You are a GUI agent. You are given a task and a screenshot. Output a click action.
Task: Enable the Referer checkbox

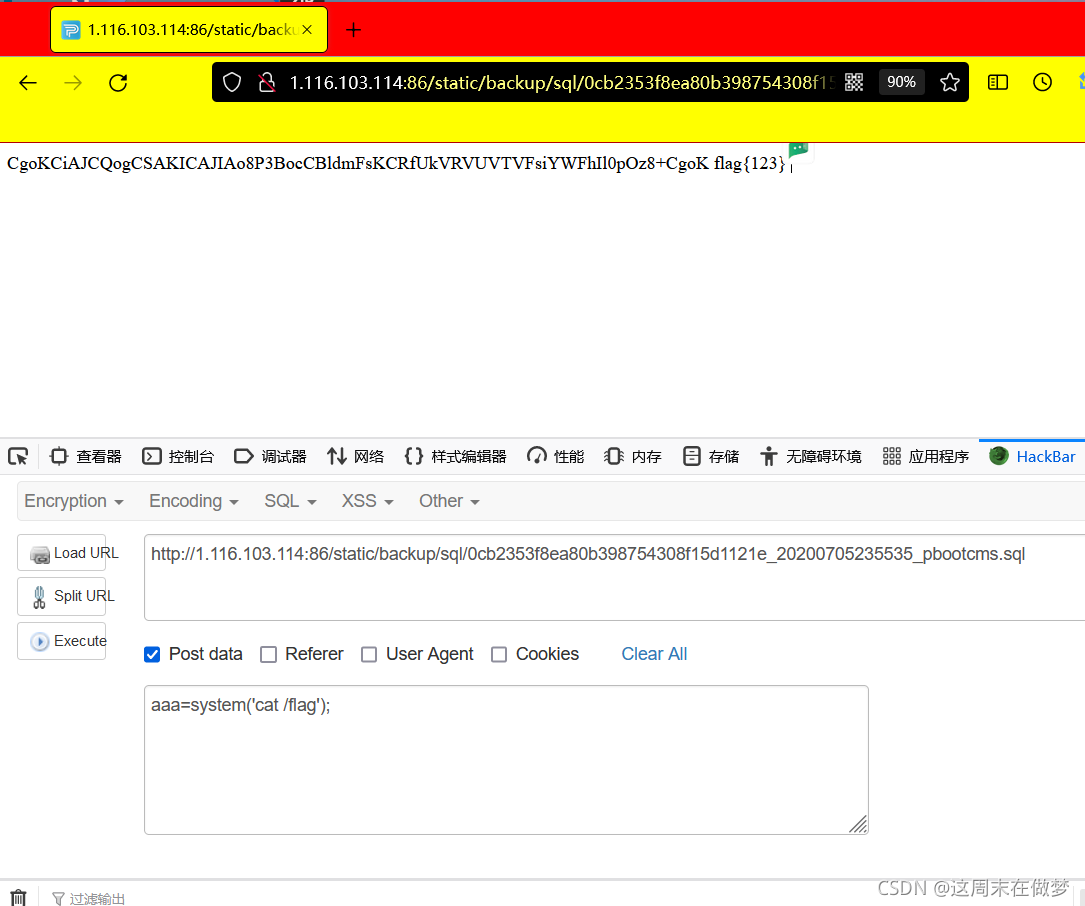click(x=268, y=654)
